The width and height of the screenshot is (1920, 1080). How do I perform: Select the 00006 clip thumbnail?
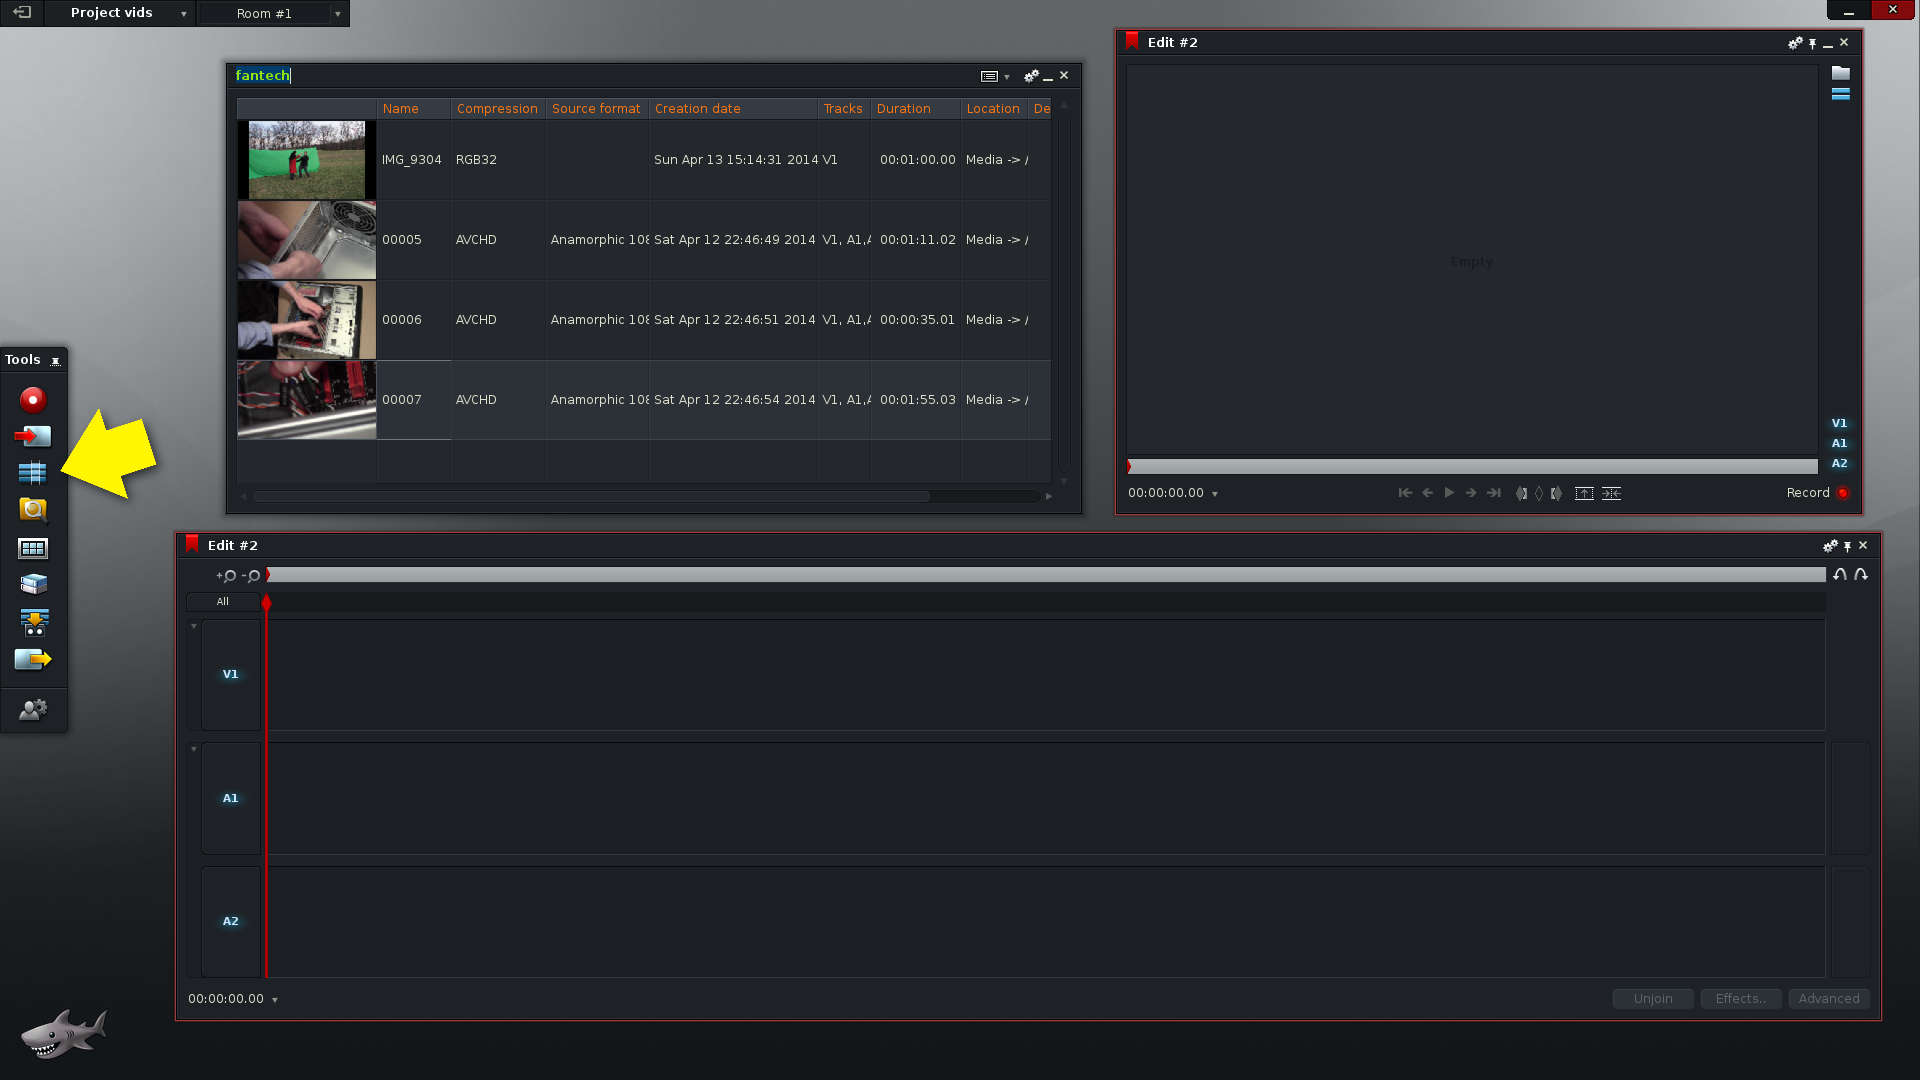pyautogui.click(x=307, y=320)
